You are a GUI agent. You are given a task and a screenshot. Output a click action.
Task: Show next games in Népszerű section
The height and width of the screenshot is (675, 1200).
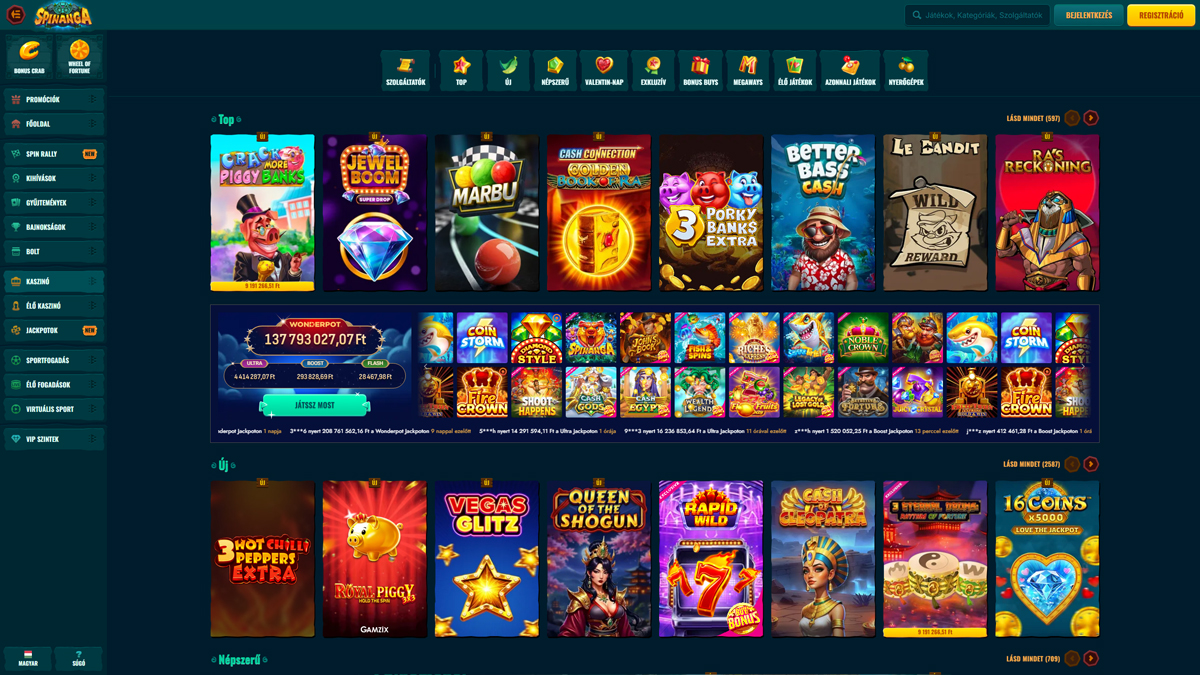click(x=1091, y=658)
